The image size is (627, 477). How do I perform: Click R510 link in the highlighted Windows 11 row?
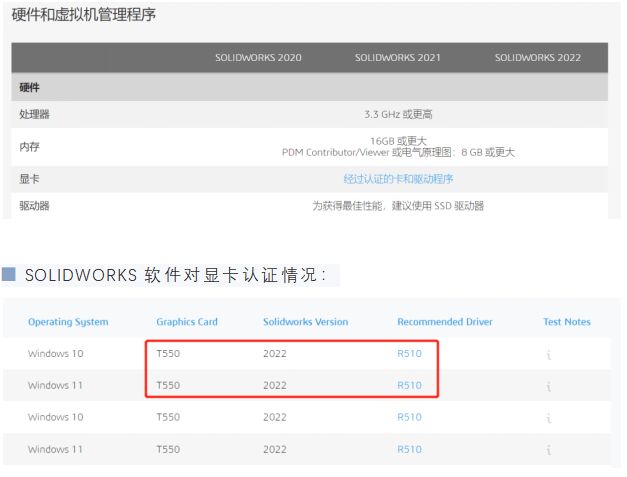[x=409, y=385]
